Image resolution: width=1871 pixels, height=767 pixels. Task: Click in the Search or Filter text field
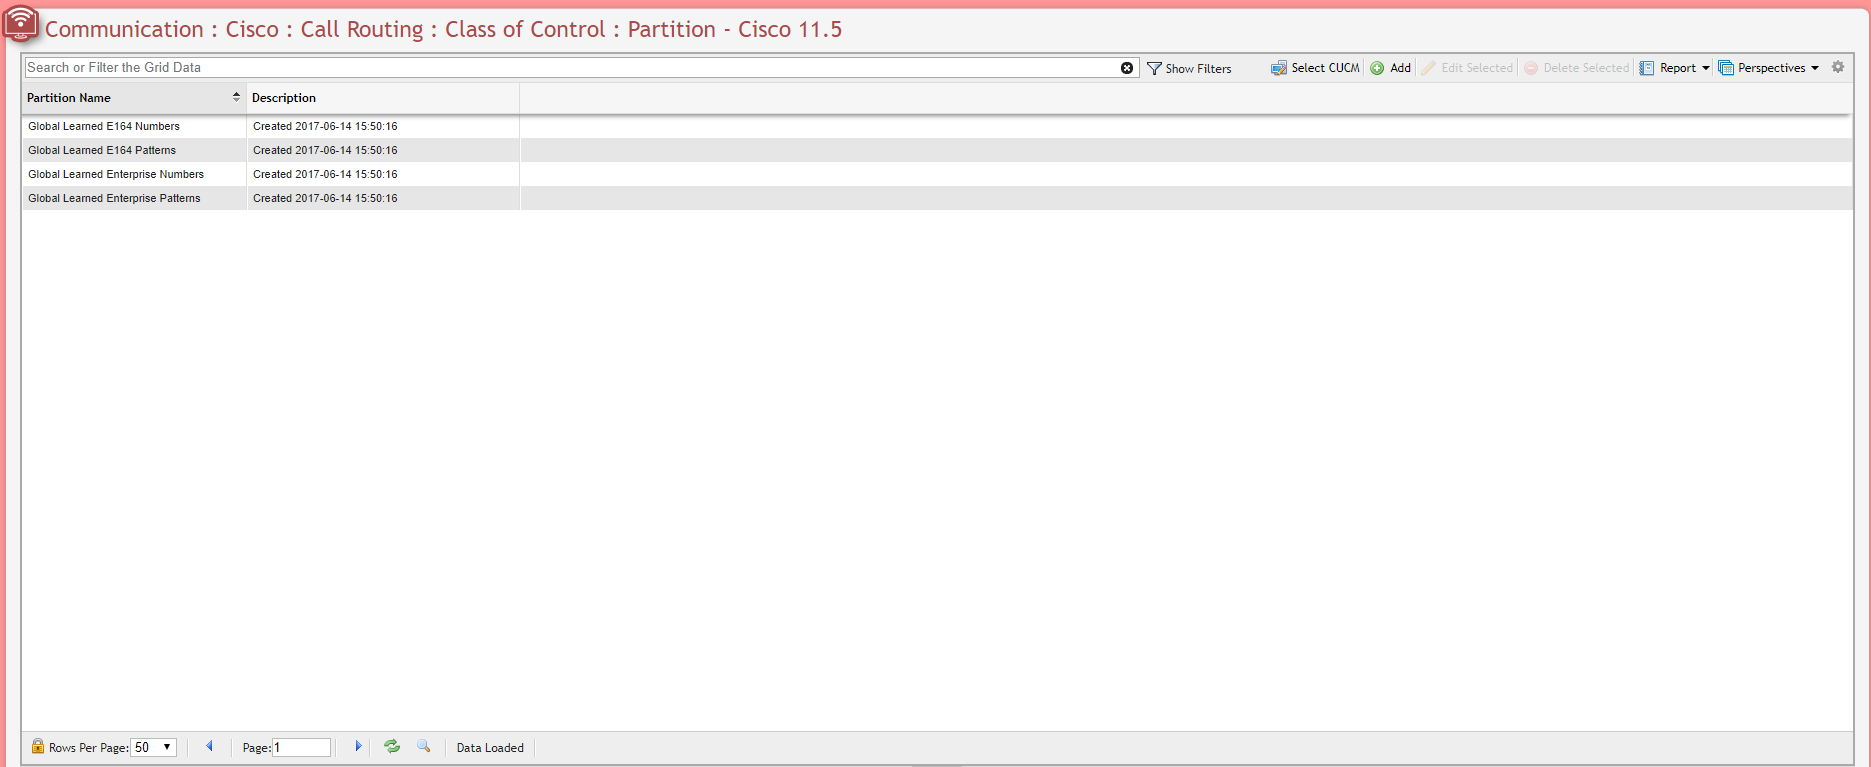[x=570, y=68]
